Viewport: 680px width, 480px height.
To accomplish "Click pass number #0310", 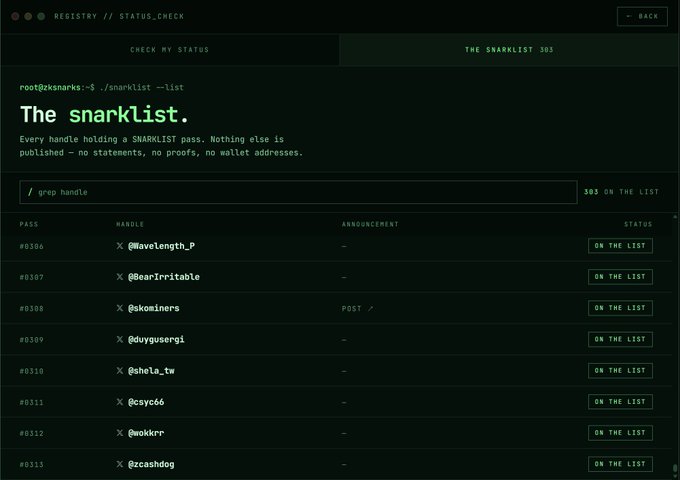I will 32,371.
